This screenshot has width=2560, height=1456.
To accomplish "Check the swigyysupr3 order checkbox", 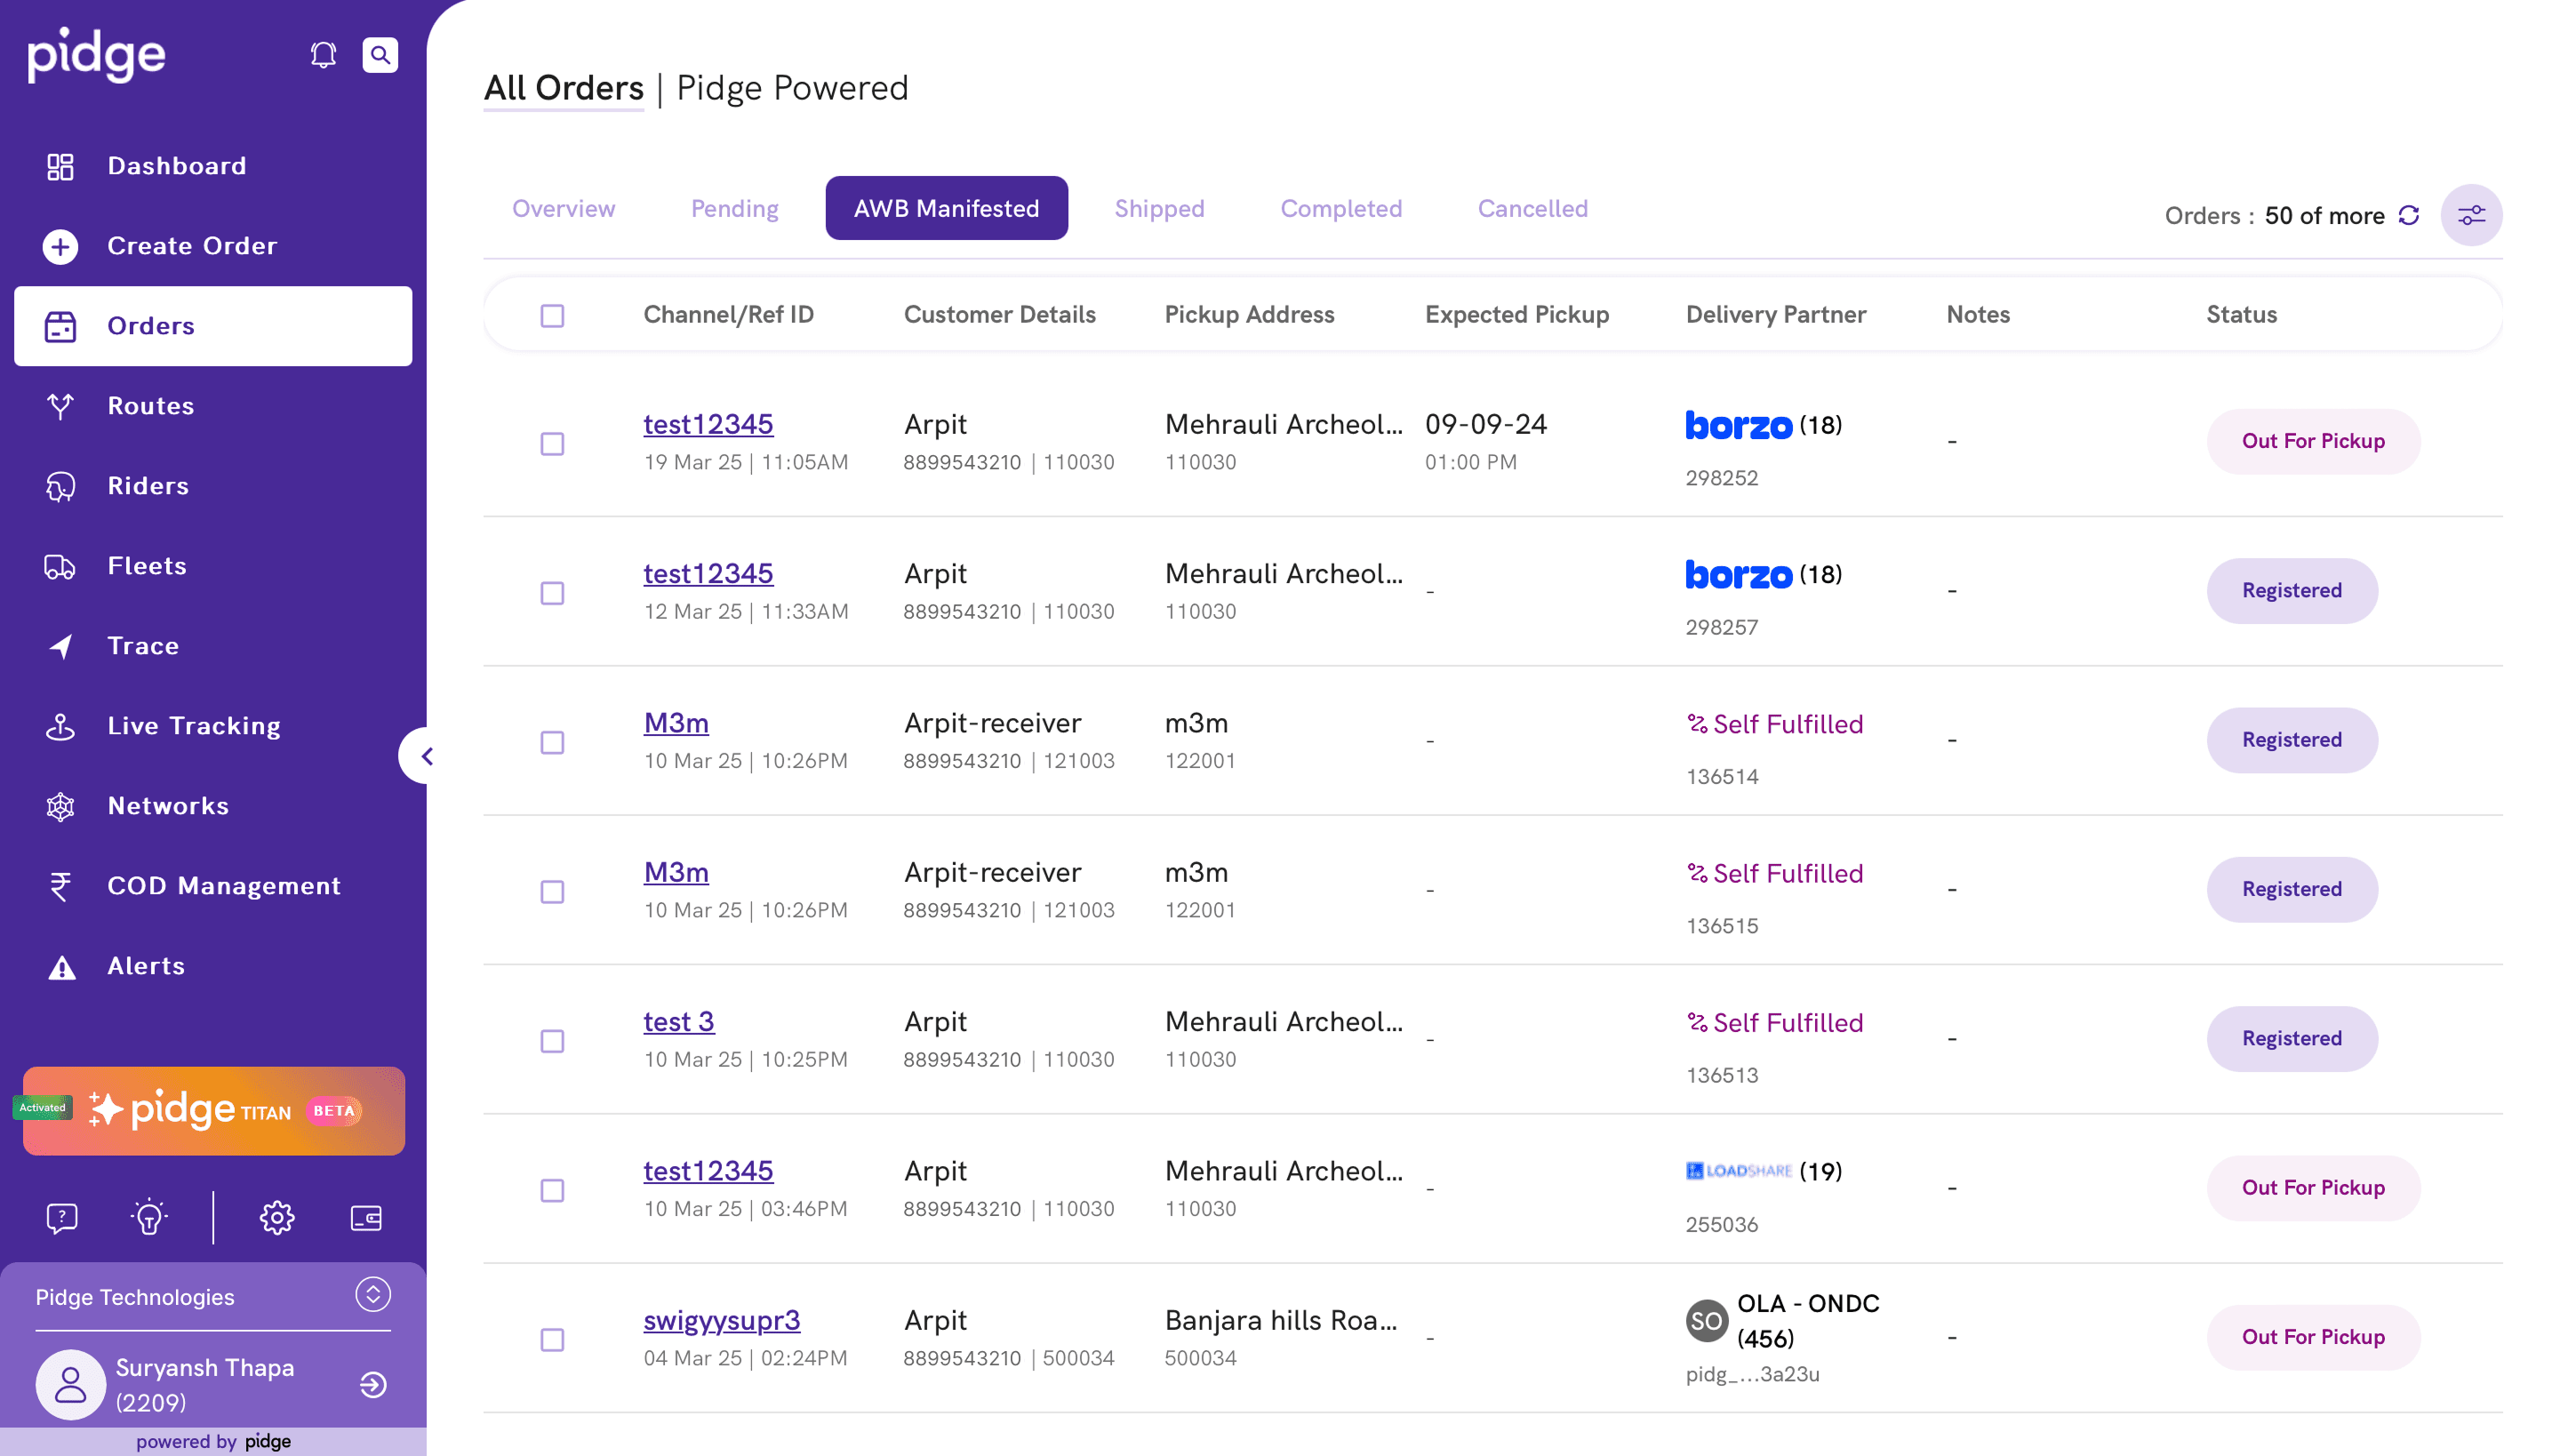I will pyautogui.click(x=552, y=1339).
